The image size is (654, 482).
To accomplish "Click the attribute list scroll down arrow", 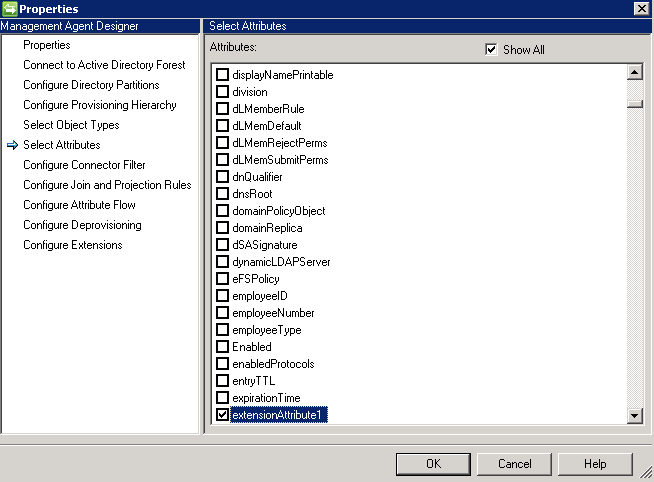I will pyautogui.click(x=635, y=415).
